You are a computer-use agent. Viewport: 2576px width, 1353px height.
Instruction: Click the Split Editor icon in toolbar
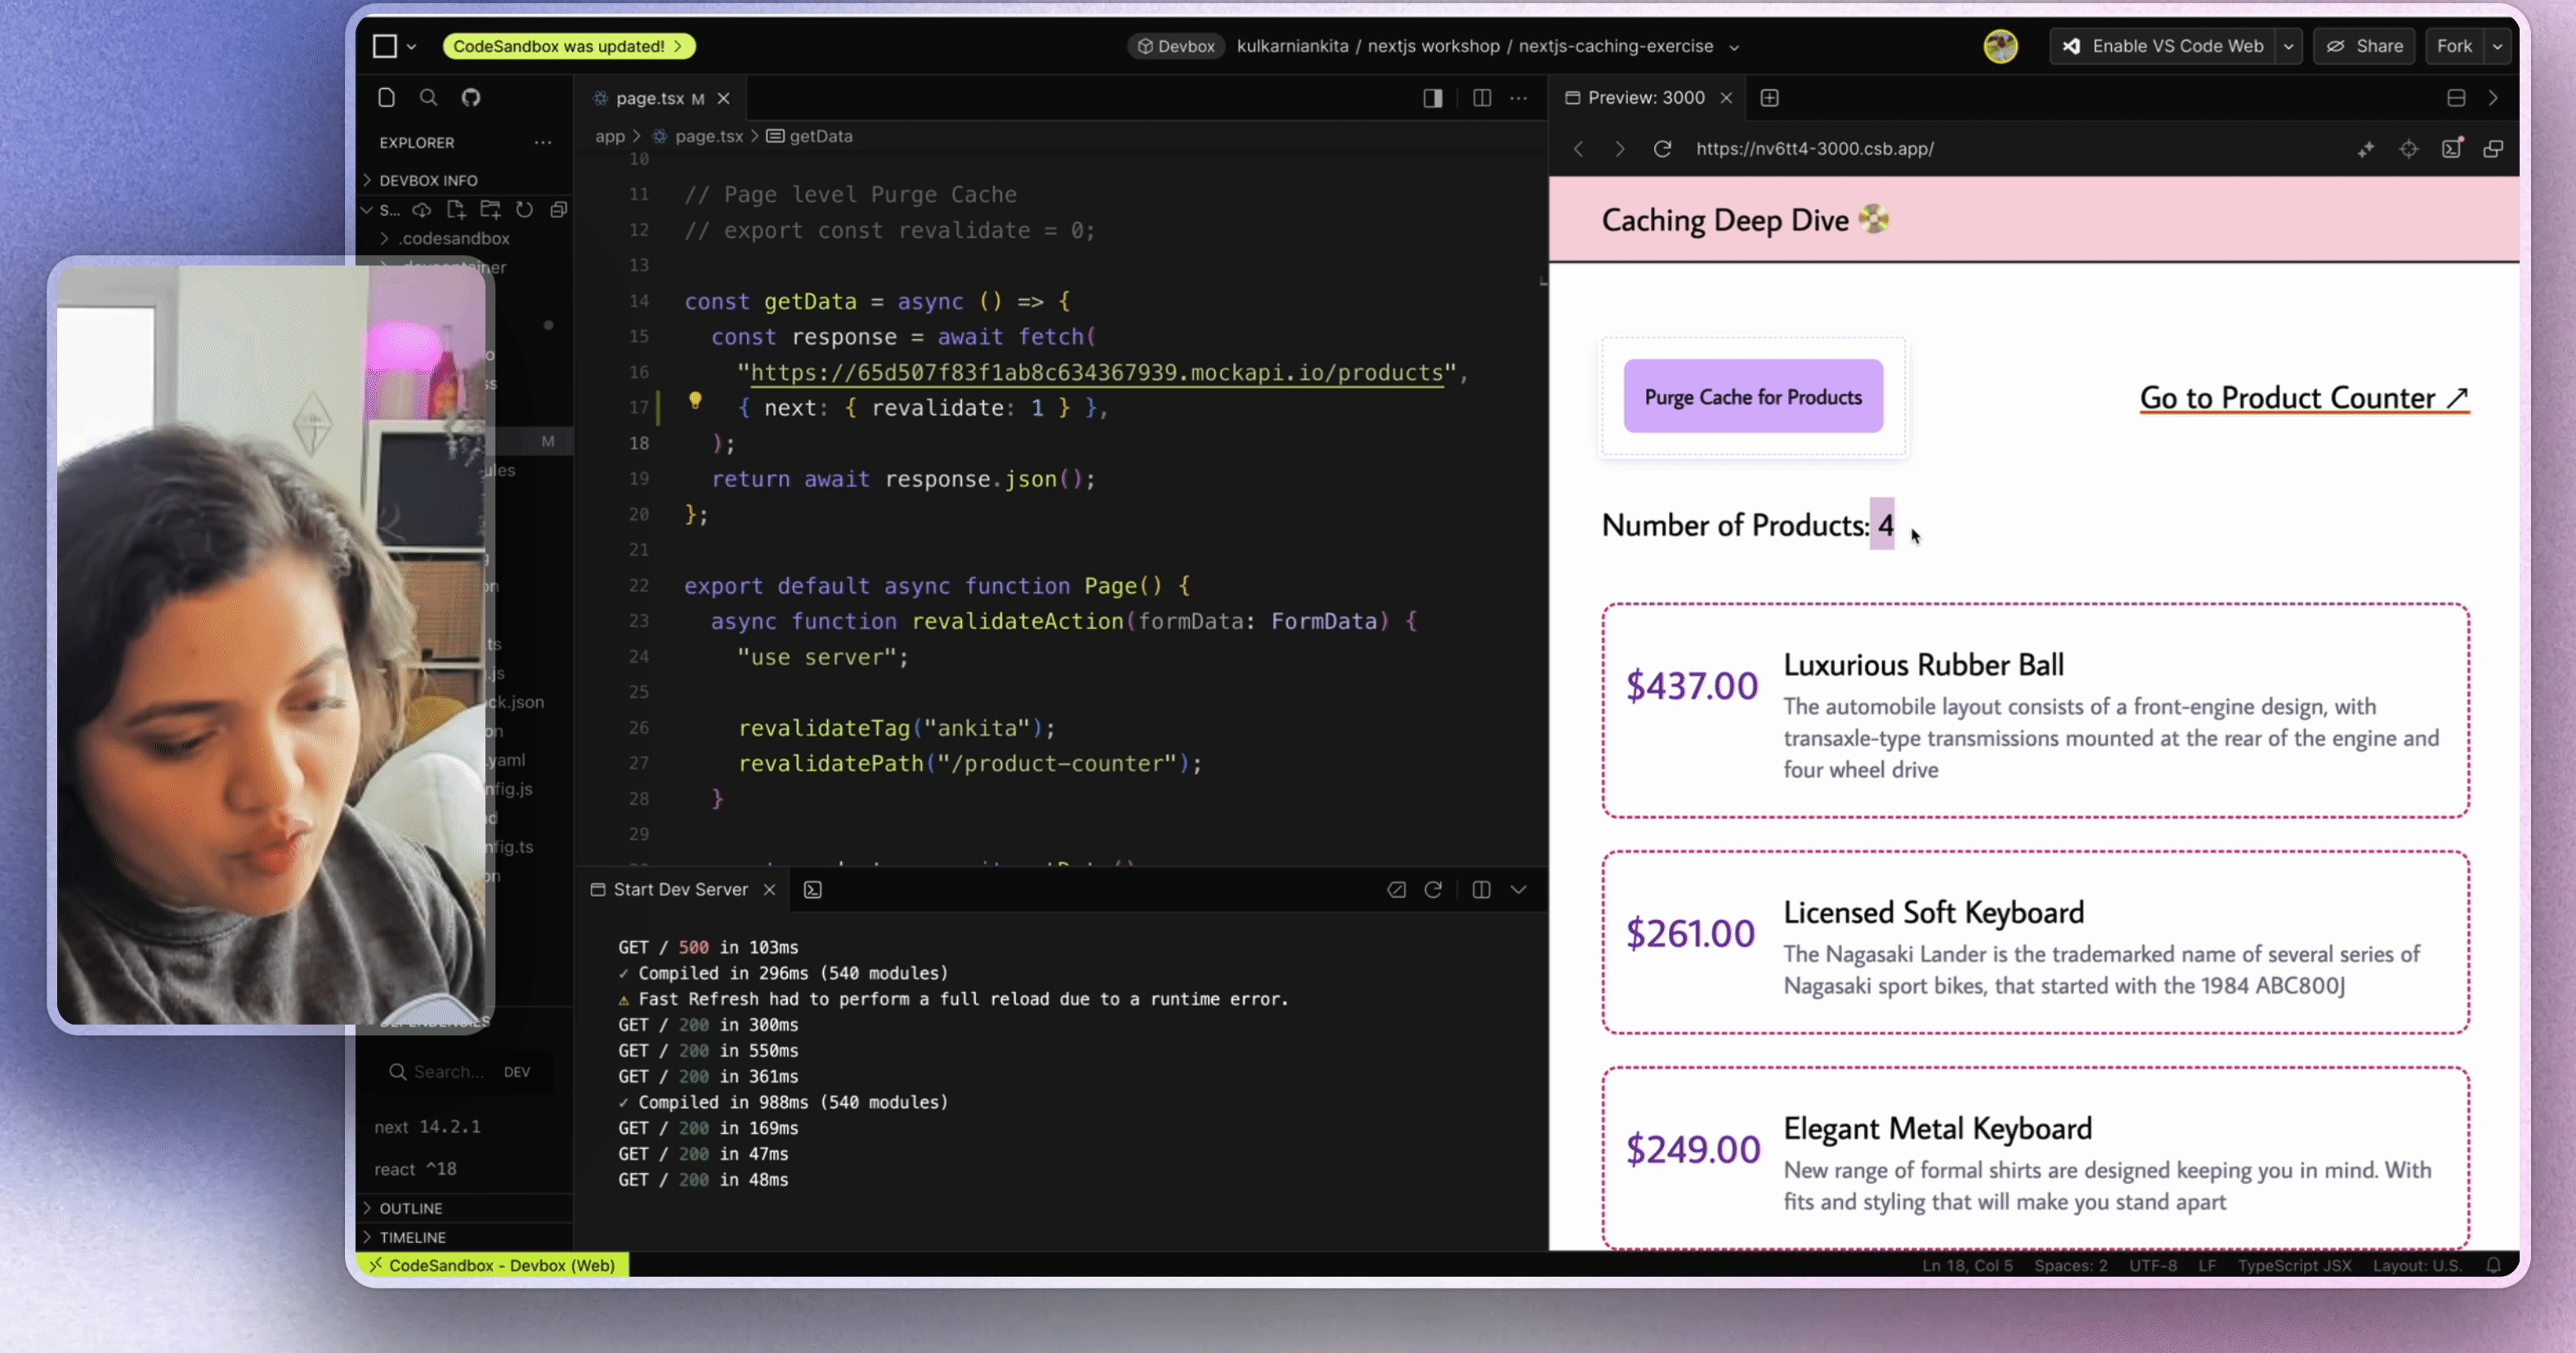click(1481, 97)
